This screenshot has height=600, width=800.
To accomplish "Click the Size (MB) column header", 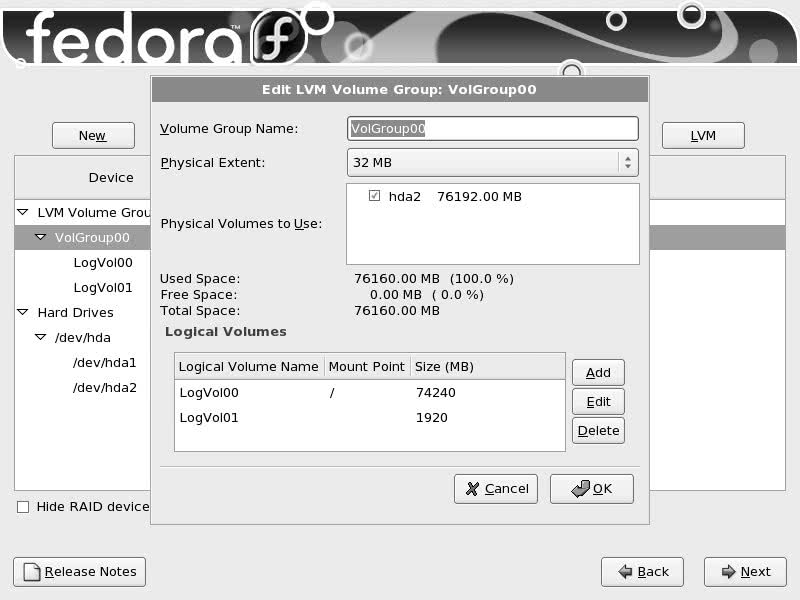I will (488, 367).
